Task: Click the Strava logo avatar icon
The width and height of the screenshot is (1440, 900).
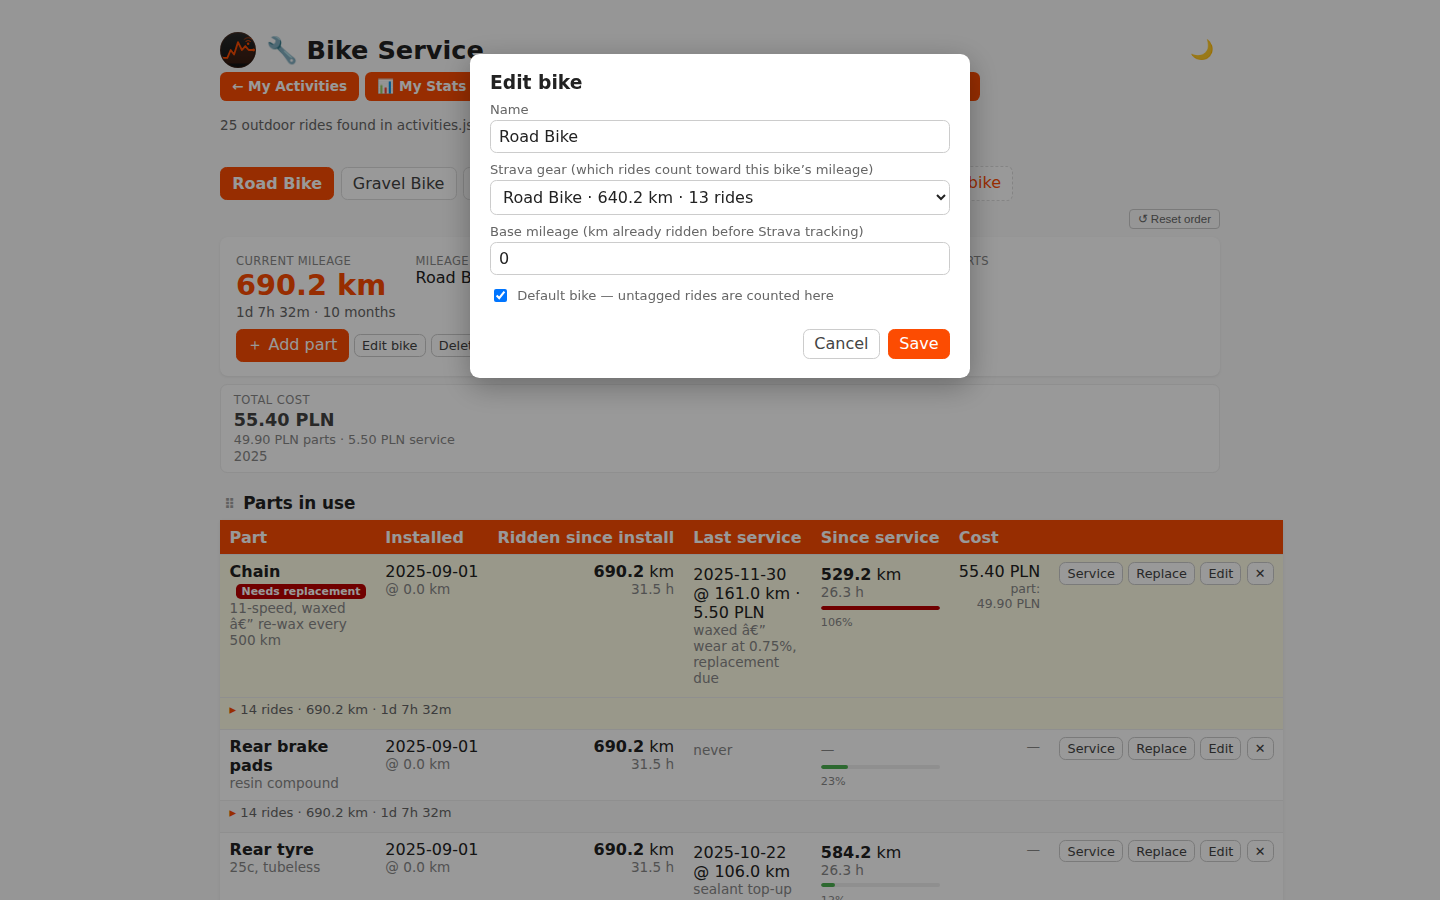Action: click(238, 50)
